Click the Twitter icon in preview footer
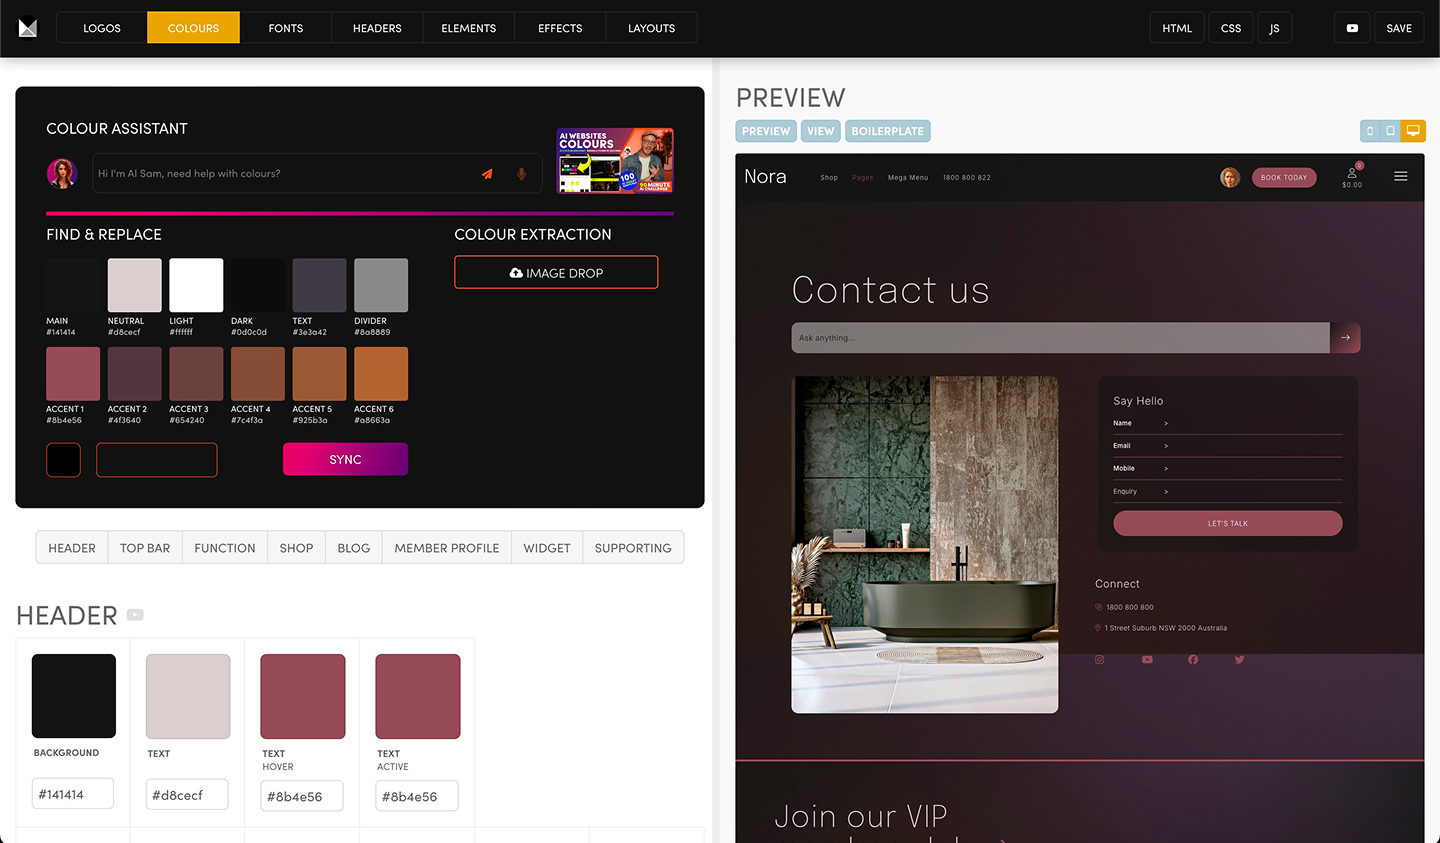Image resolution: width=1440 pixels, height=843 pixels. coord(1239,660)
